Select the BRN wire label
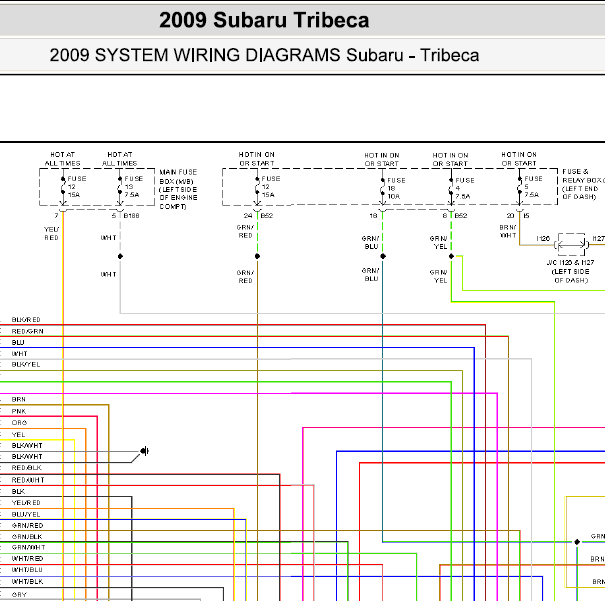 [19, 400]
